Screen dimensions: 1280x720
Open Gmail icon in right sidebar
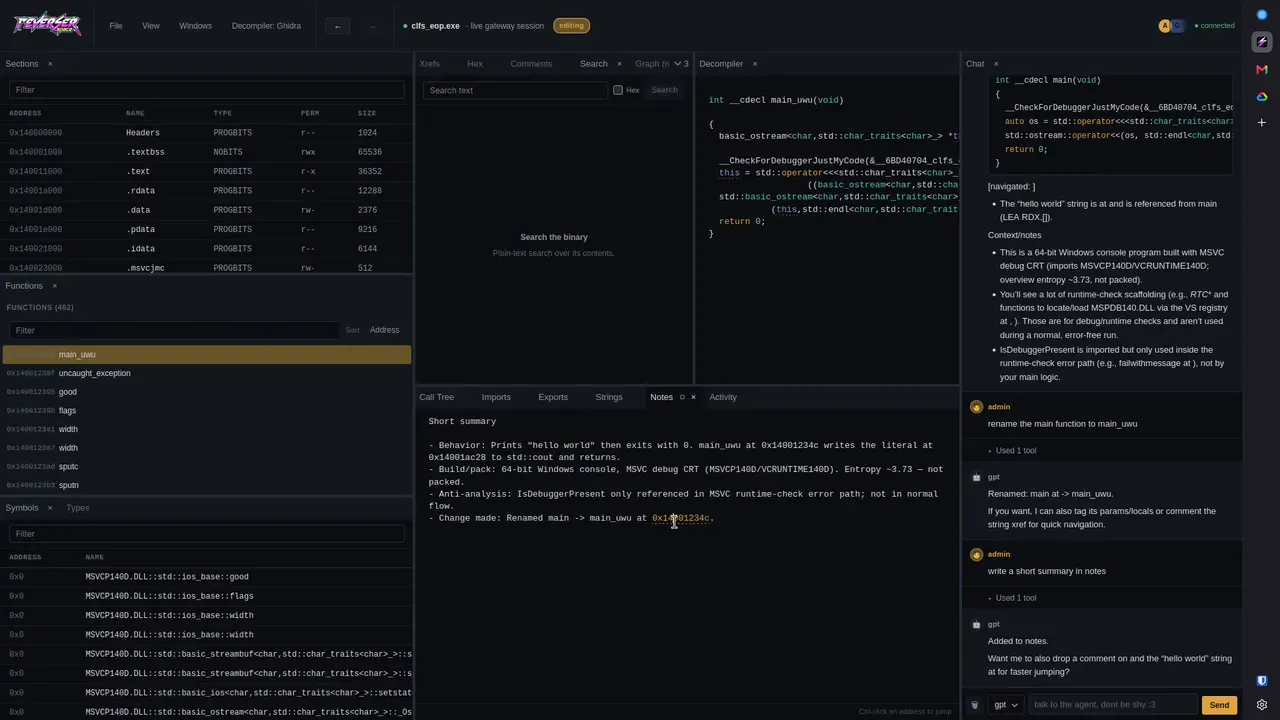coord(1262,69)
